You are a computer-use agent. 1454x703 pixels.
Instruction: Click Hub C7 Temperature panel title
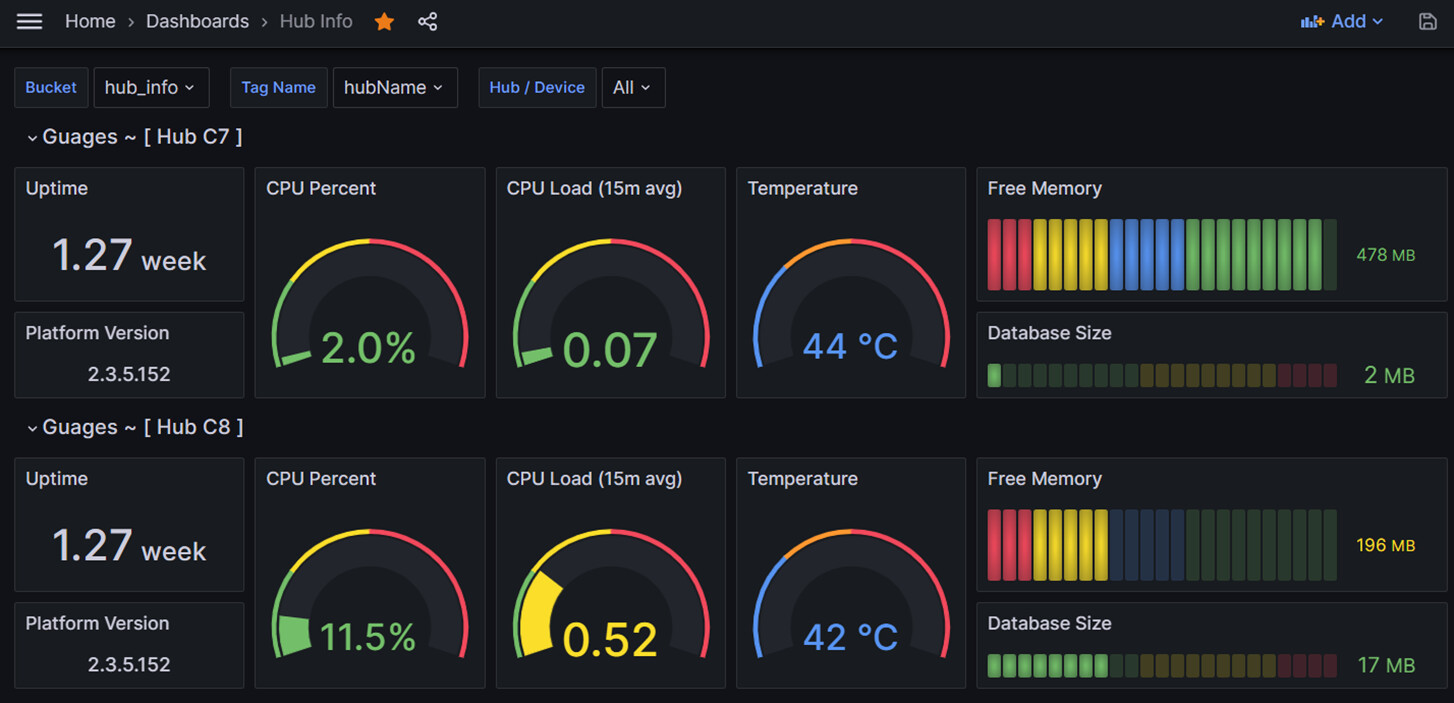tap(802, 188)
